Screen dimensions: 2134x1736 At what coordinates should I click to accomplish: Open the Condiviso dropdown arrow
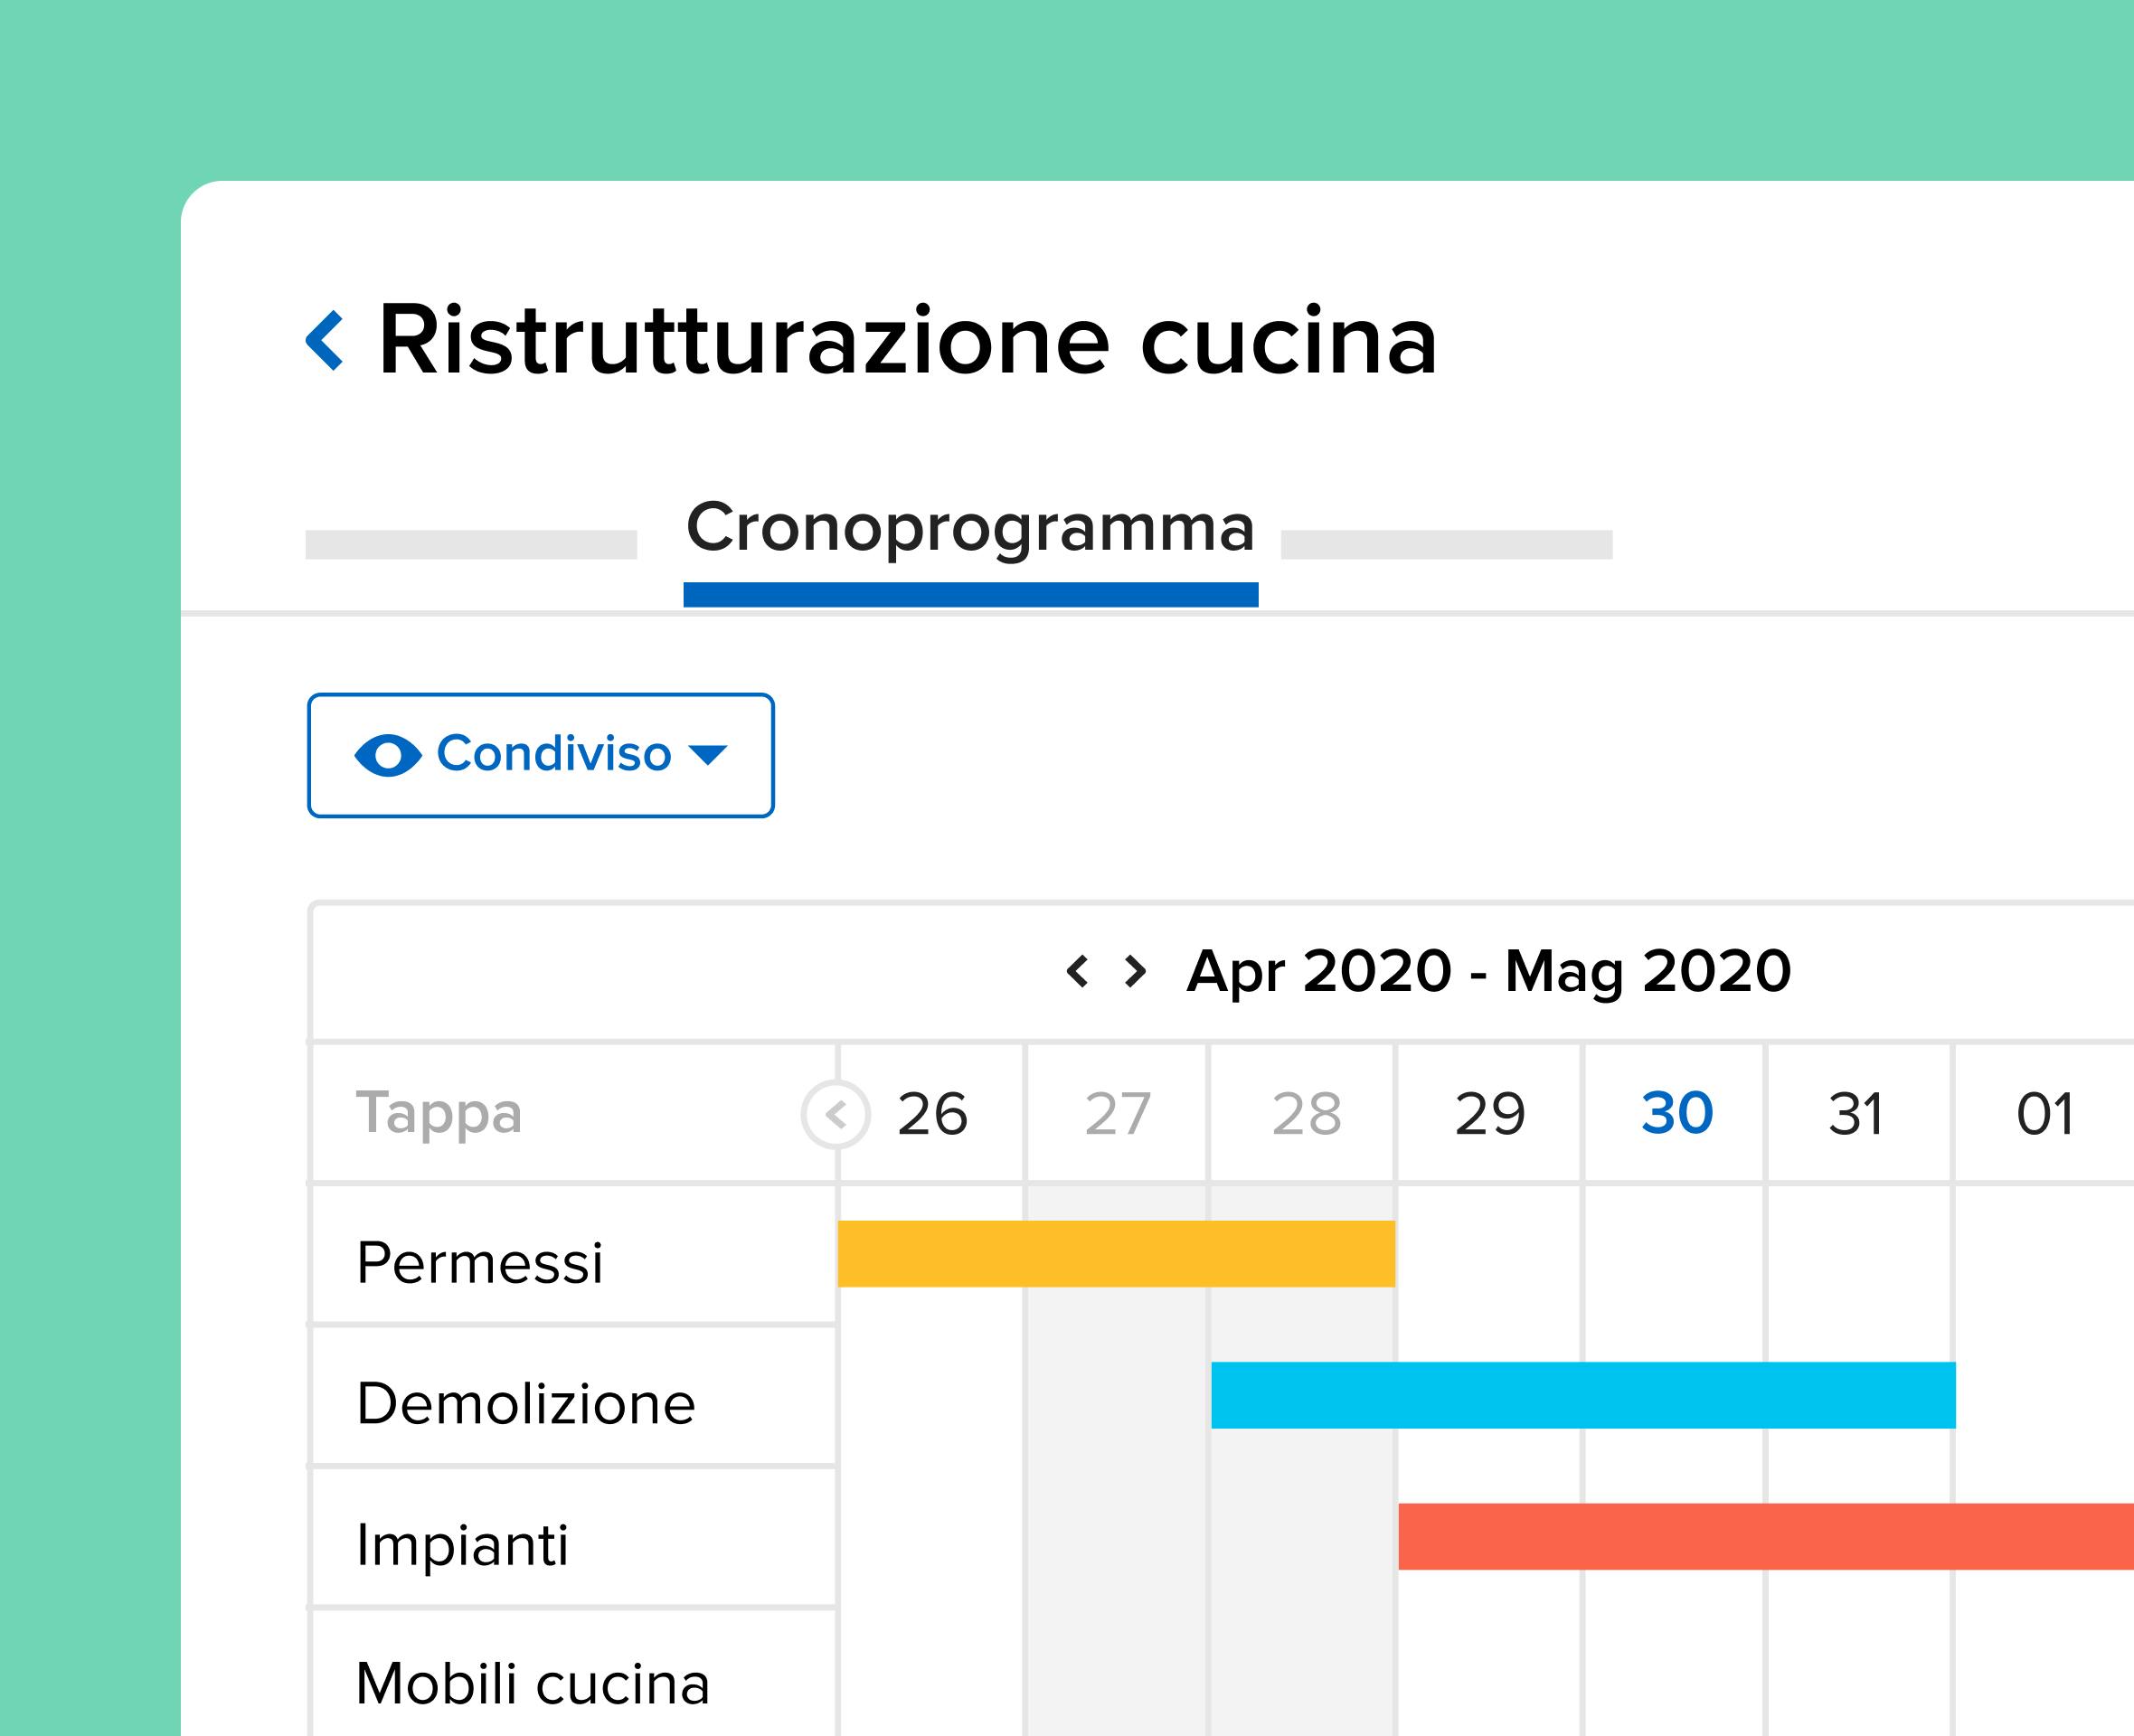[x=708, y=755]
